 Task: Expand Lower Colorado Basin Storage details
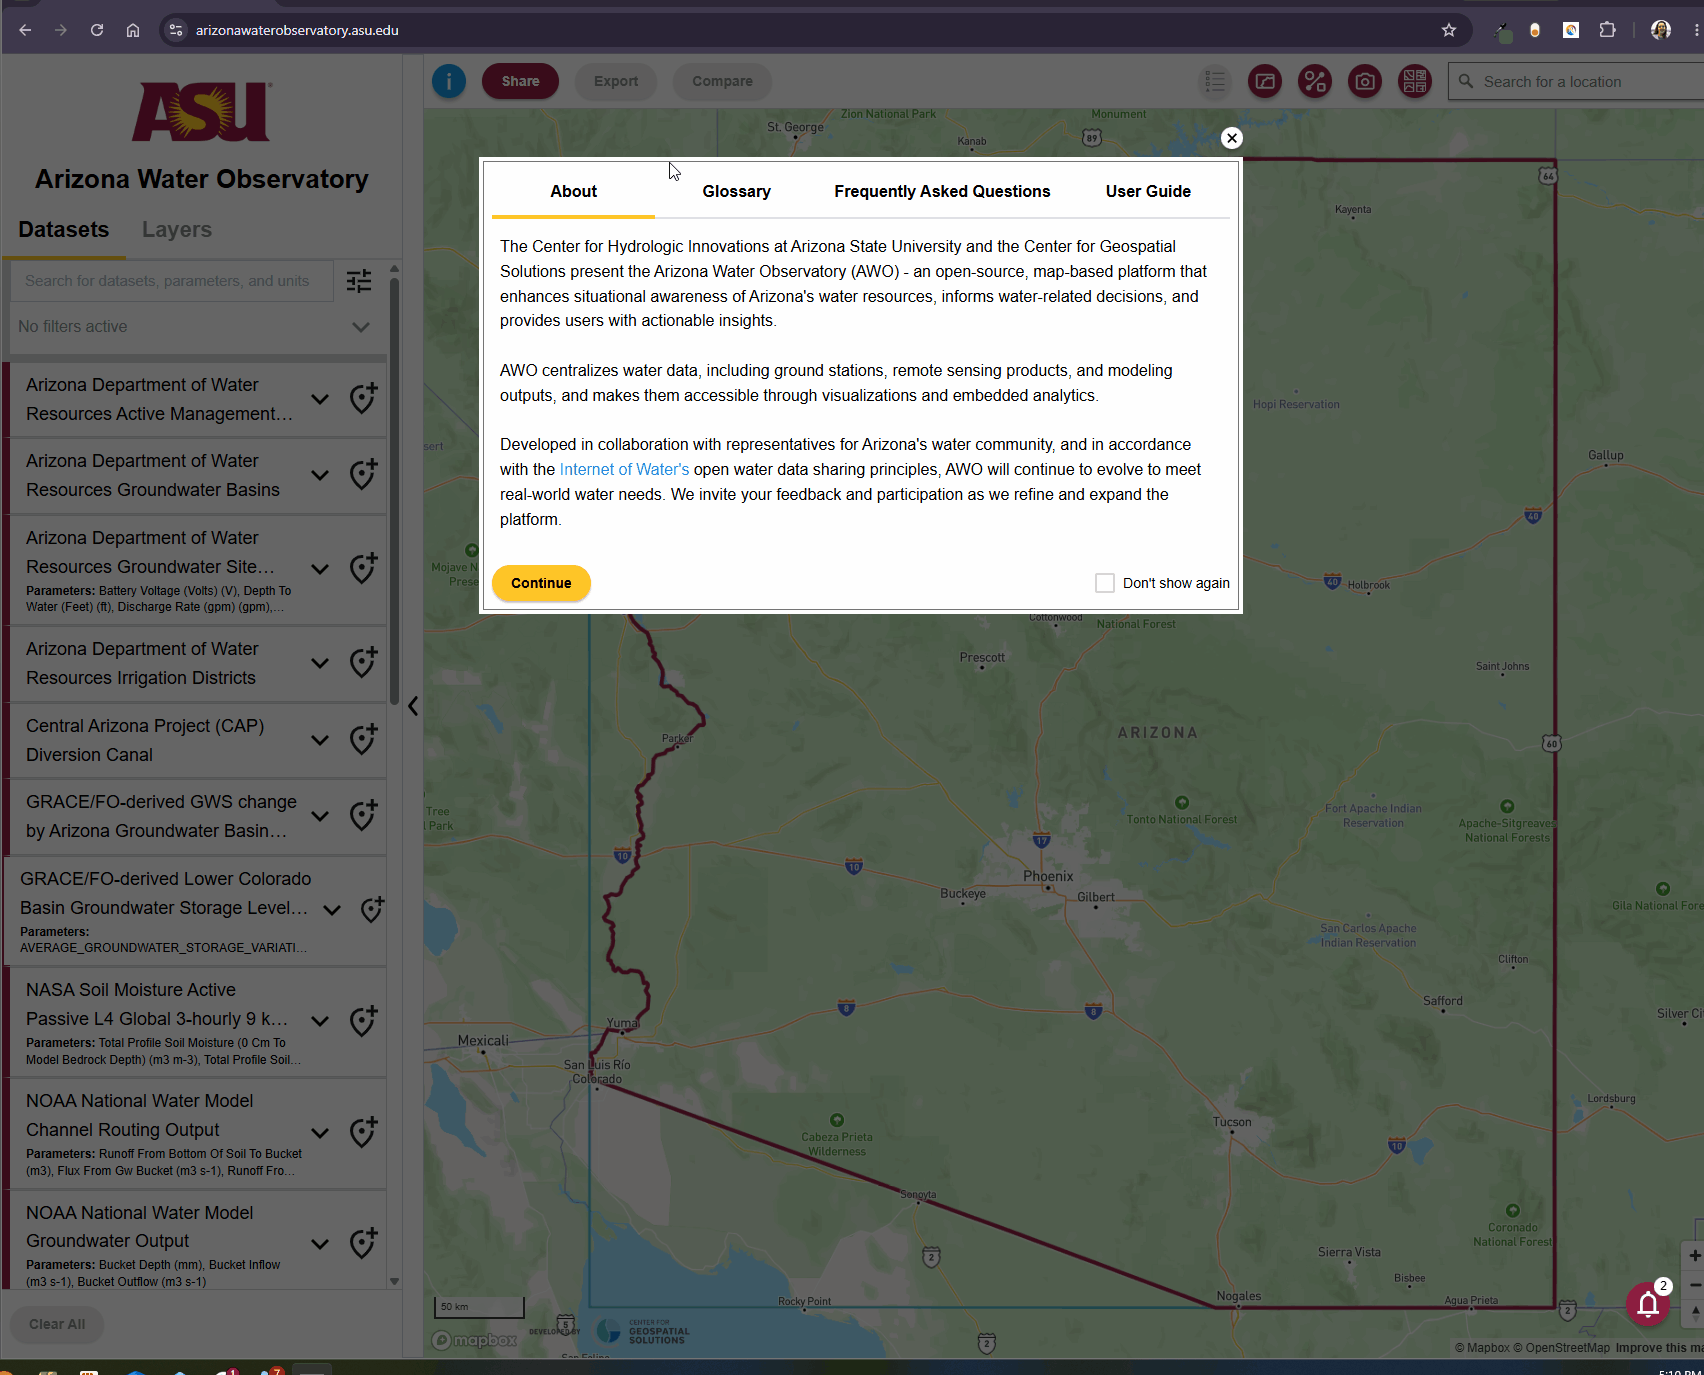click(332, 910)
